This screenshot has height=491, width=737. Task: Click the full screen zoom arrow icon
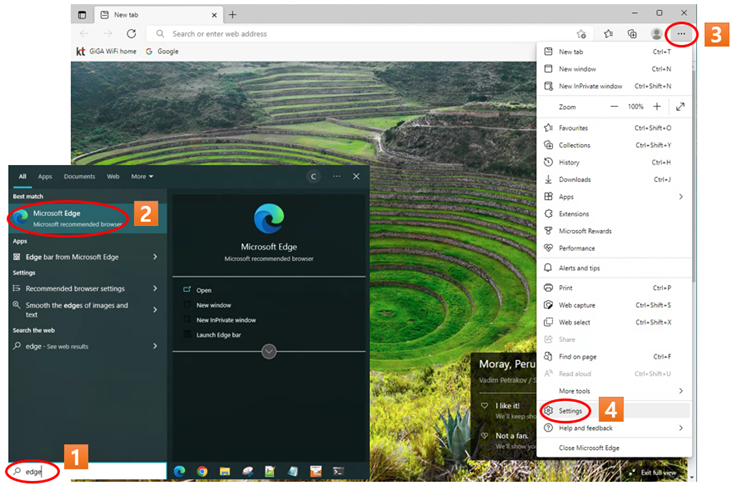(680, 107)
